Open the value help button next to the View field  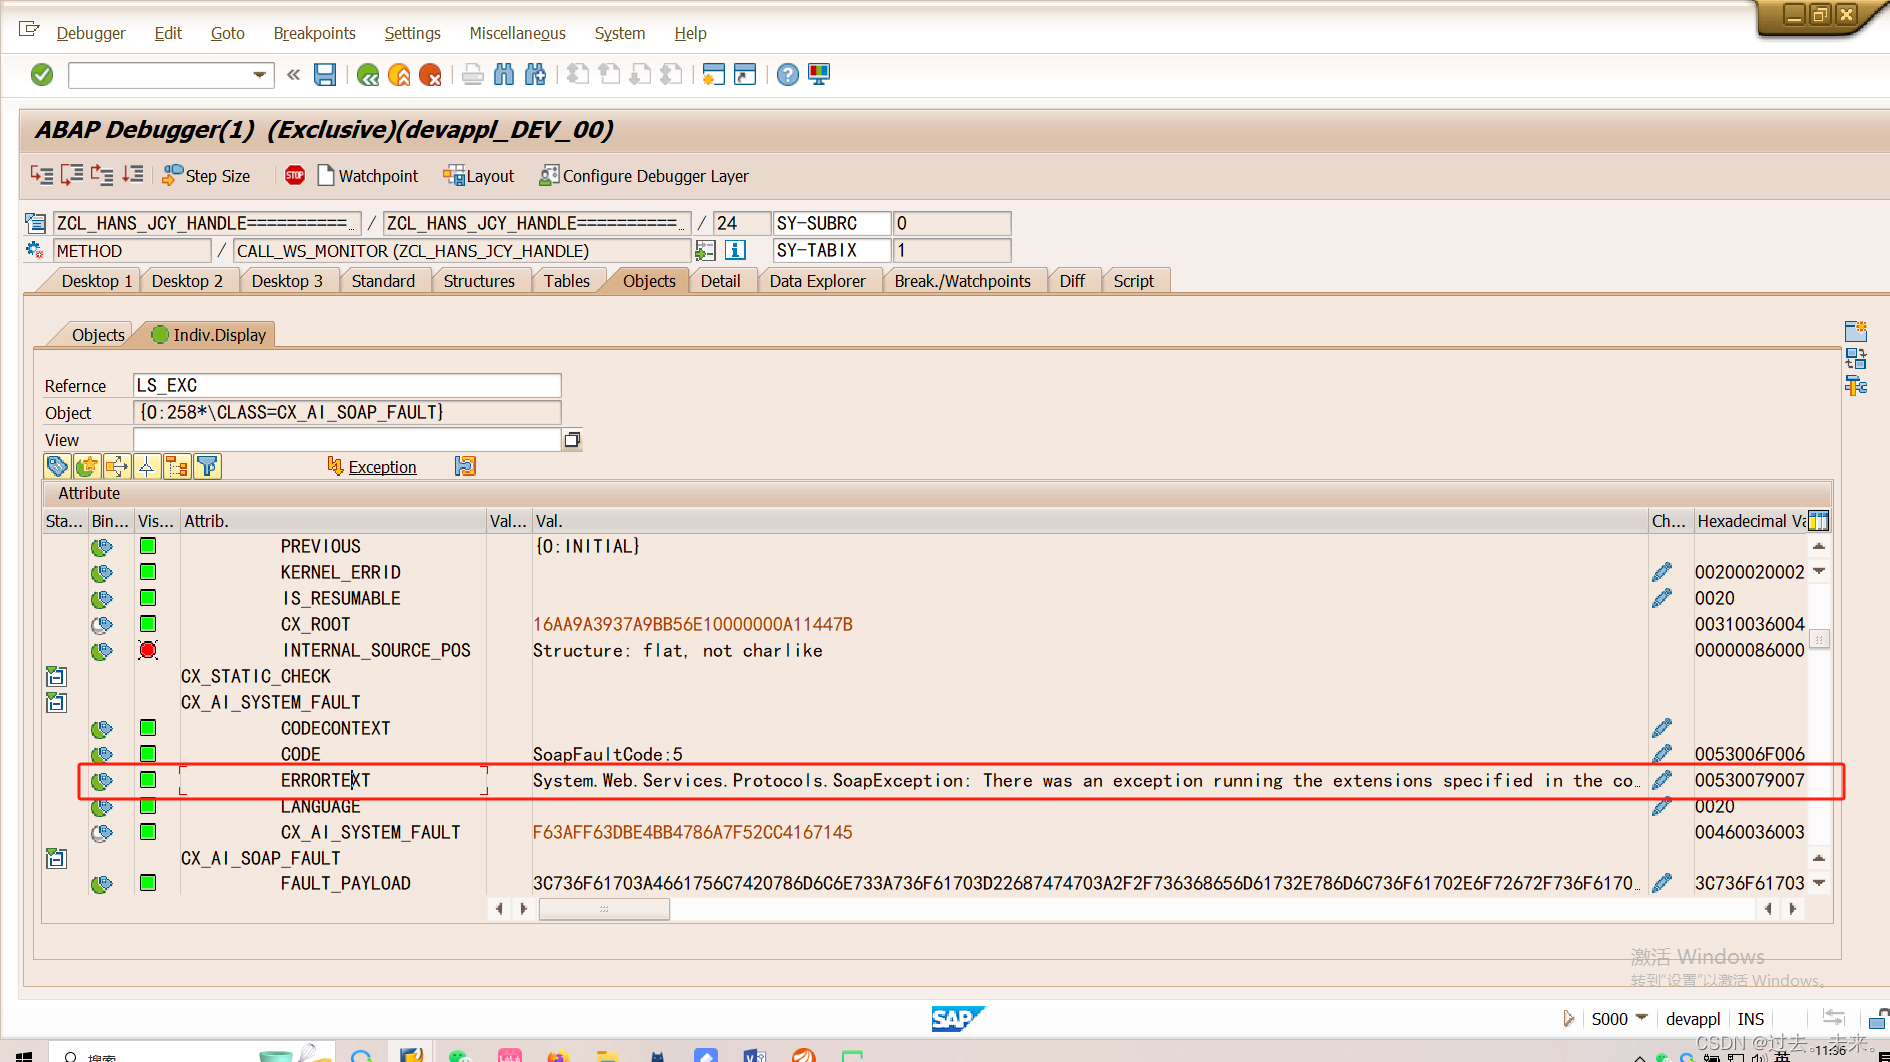572,440
